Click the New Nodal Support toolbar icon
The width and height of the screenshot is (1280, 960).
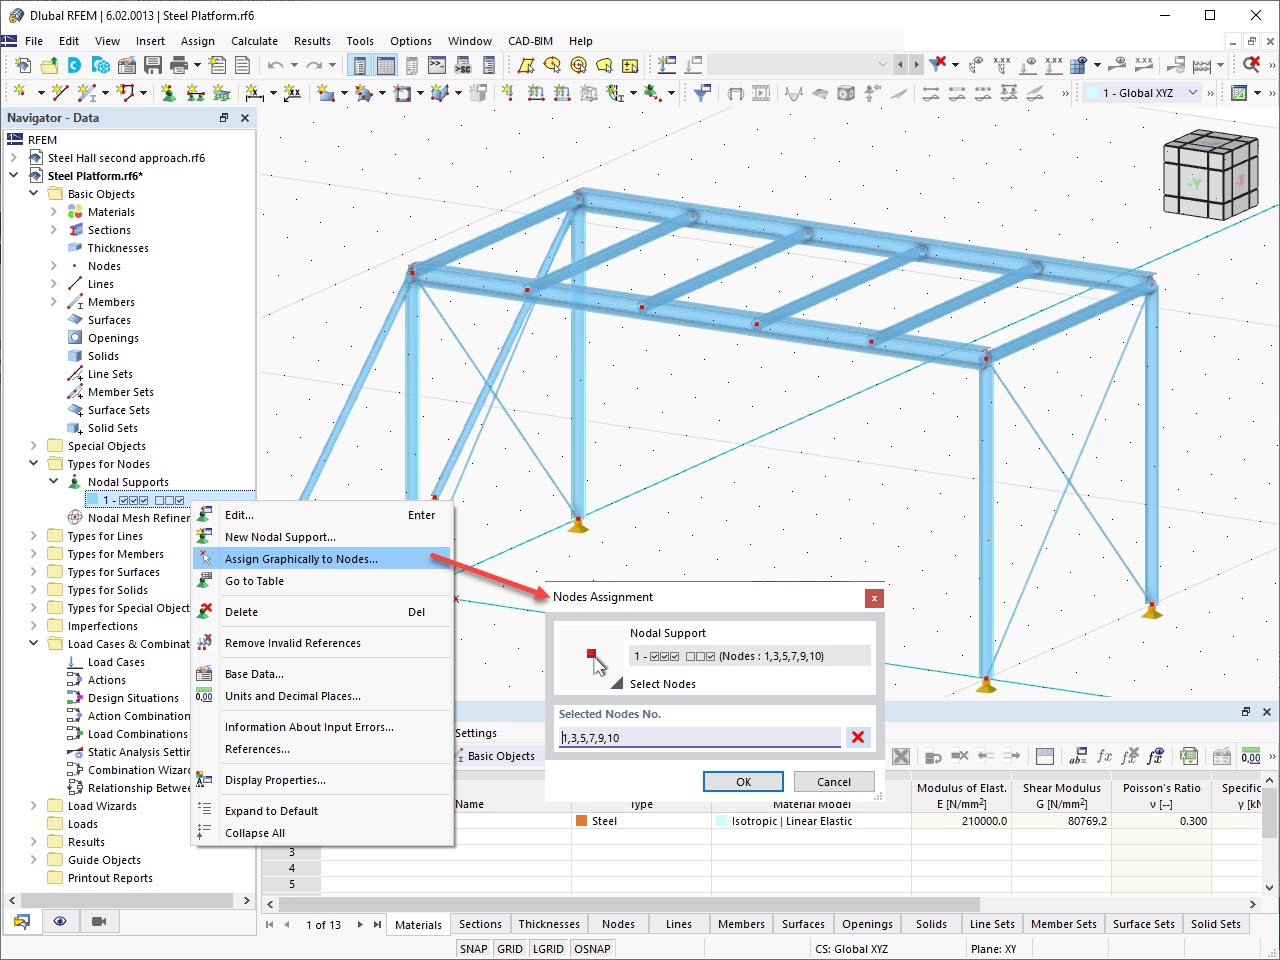[168, 93]
